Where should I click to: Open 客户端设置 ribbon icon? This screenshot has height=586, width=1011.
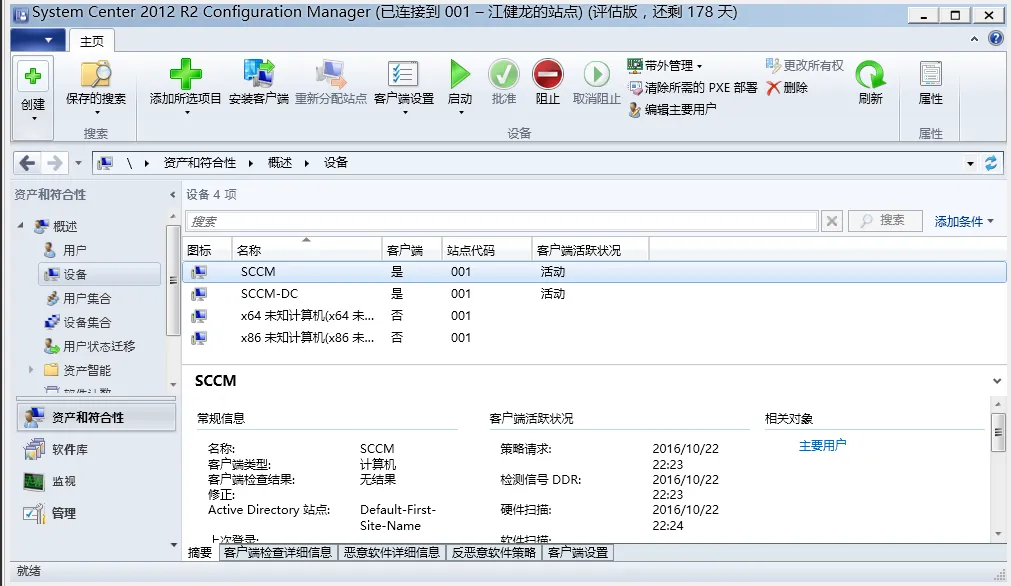pos(403,74)
